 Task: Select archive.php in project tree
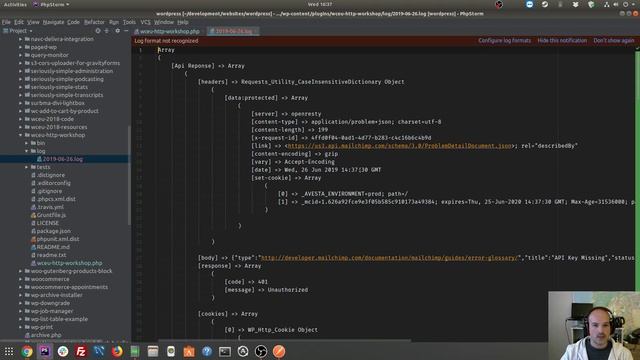point(46,335)
